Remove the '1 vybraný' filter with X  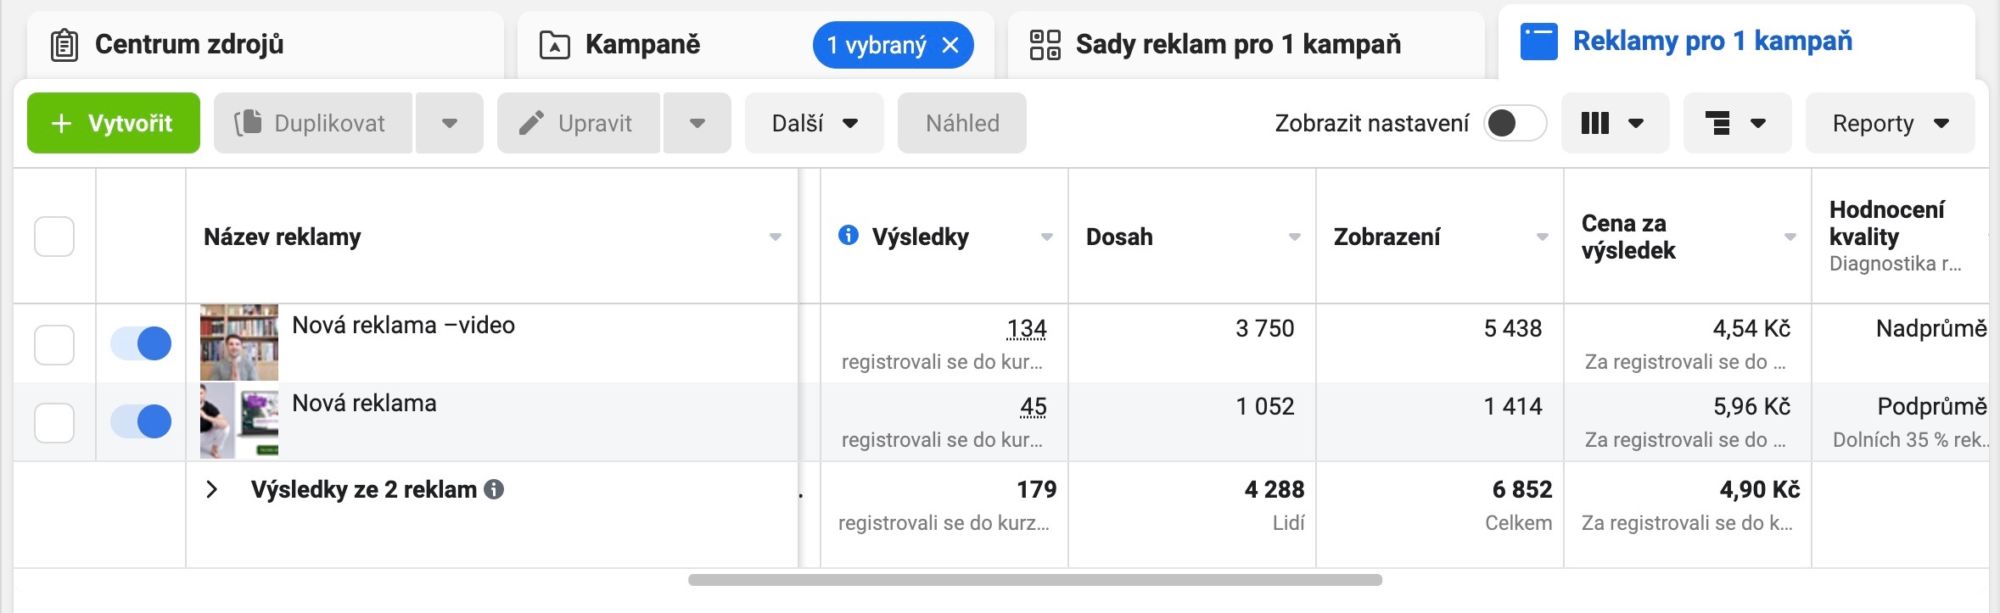(x=950, y=45)
